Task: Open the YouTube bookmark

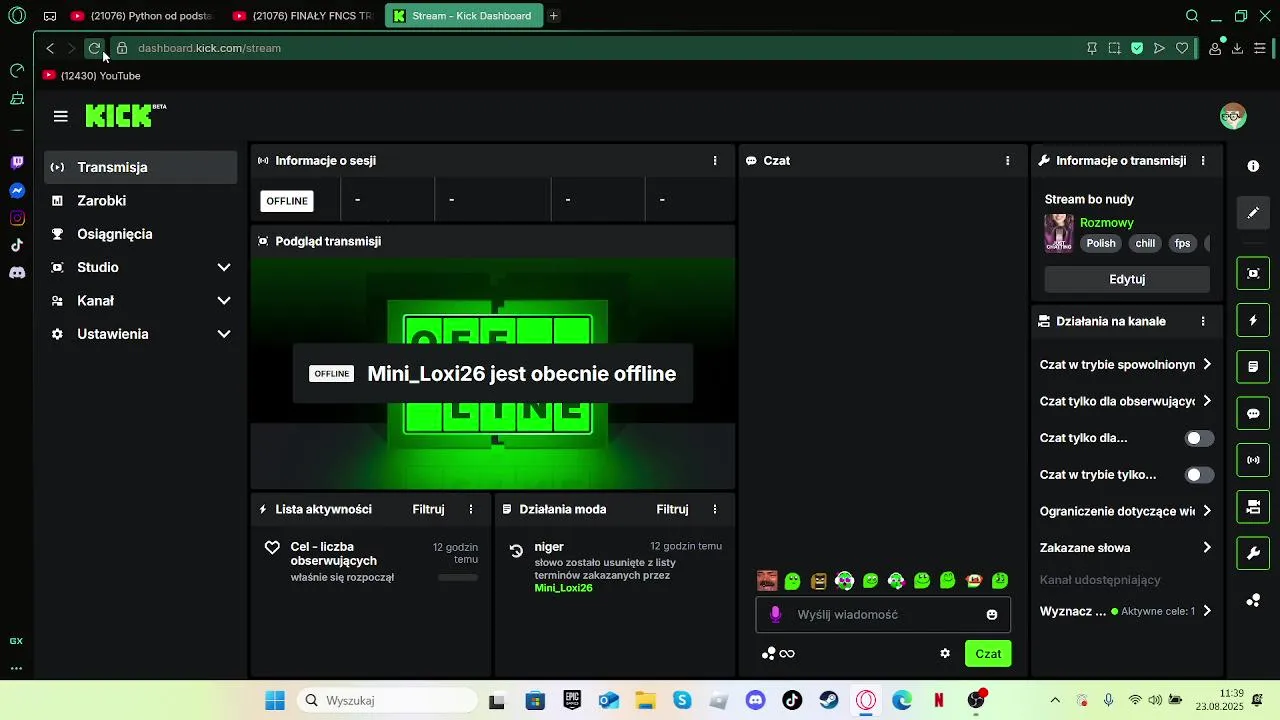Action: point(91,76)
